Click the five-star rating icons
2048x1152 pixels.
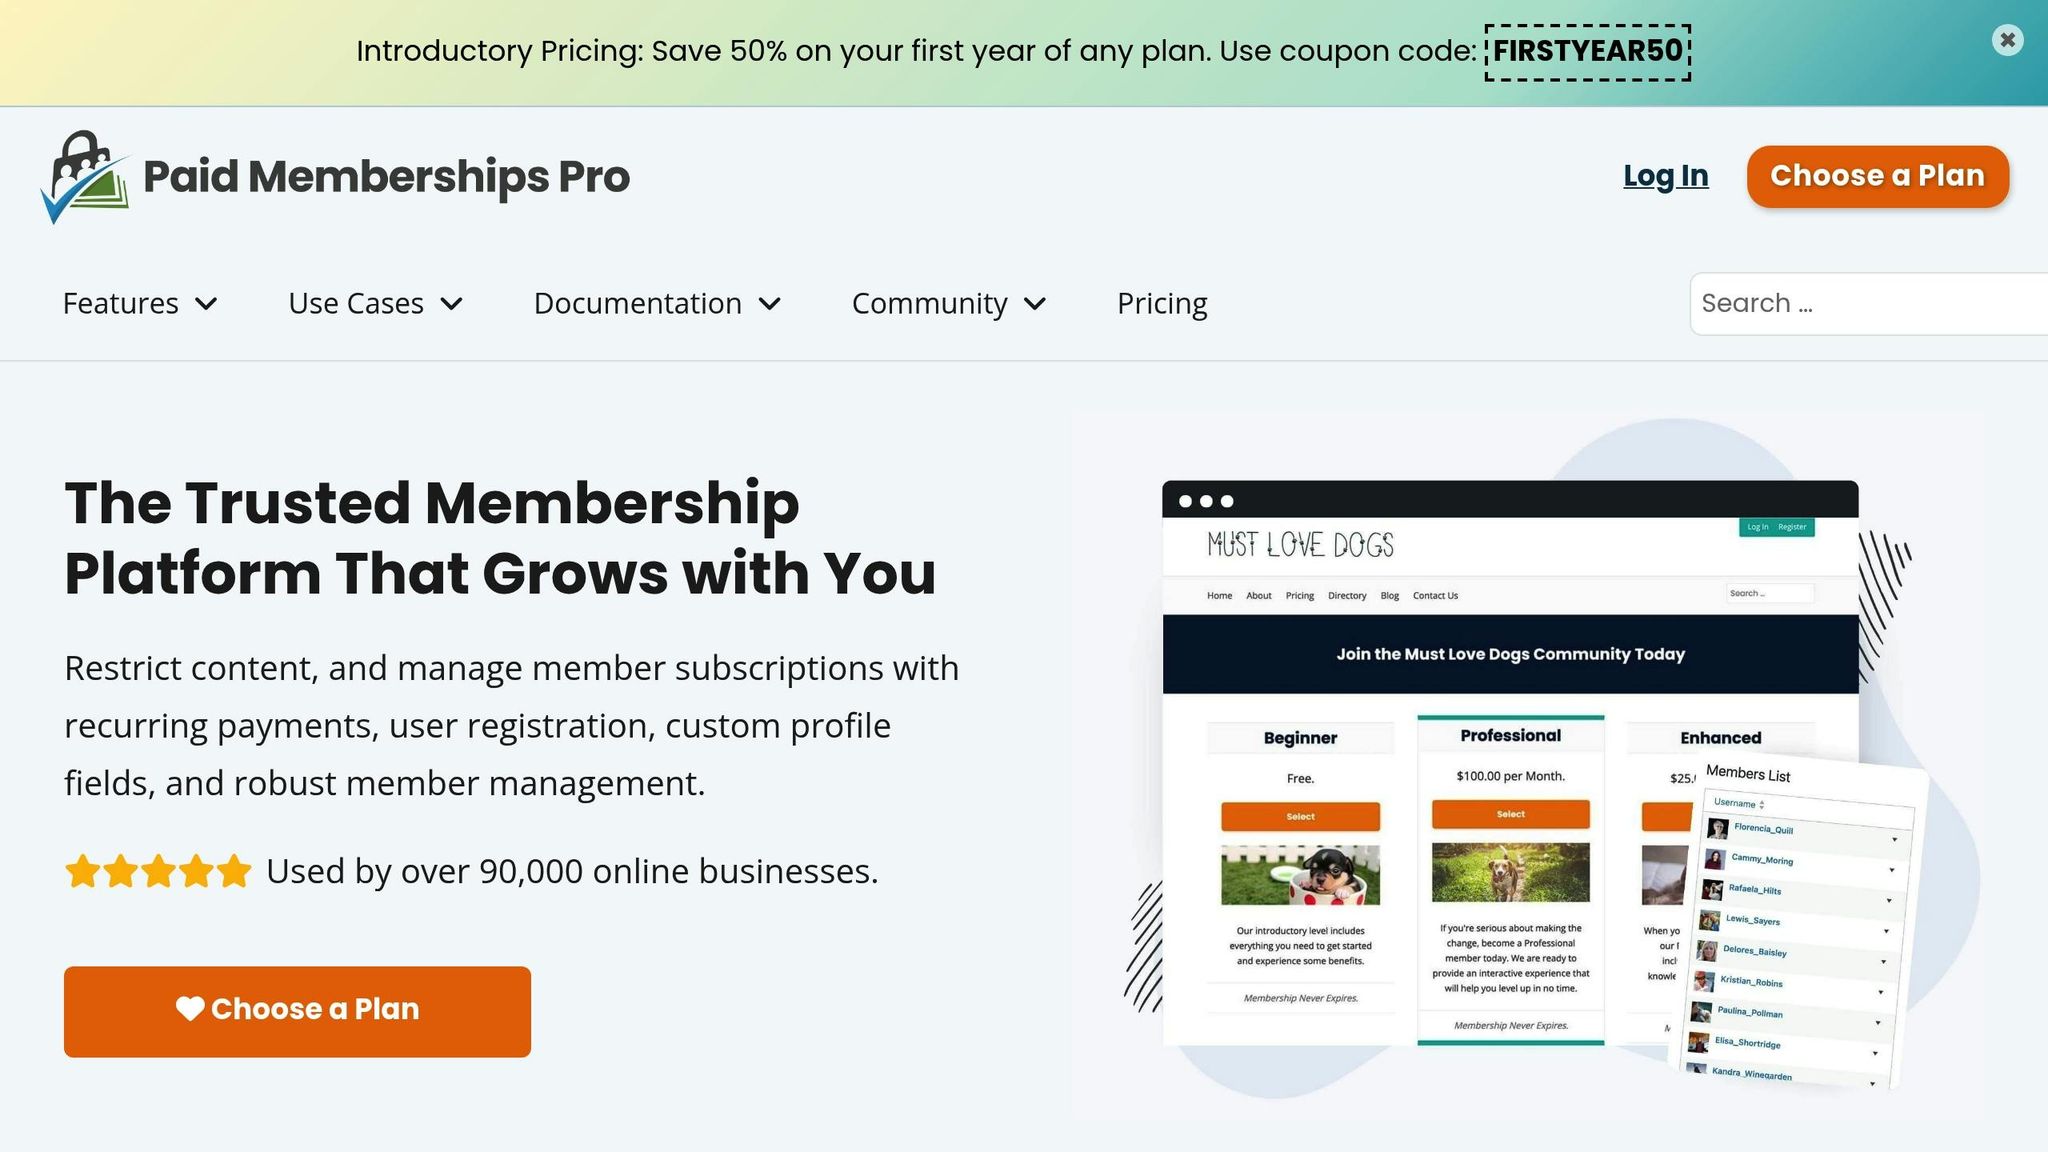tap(158, 871)
